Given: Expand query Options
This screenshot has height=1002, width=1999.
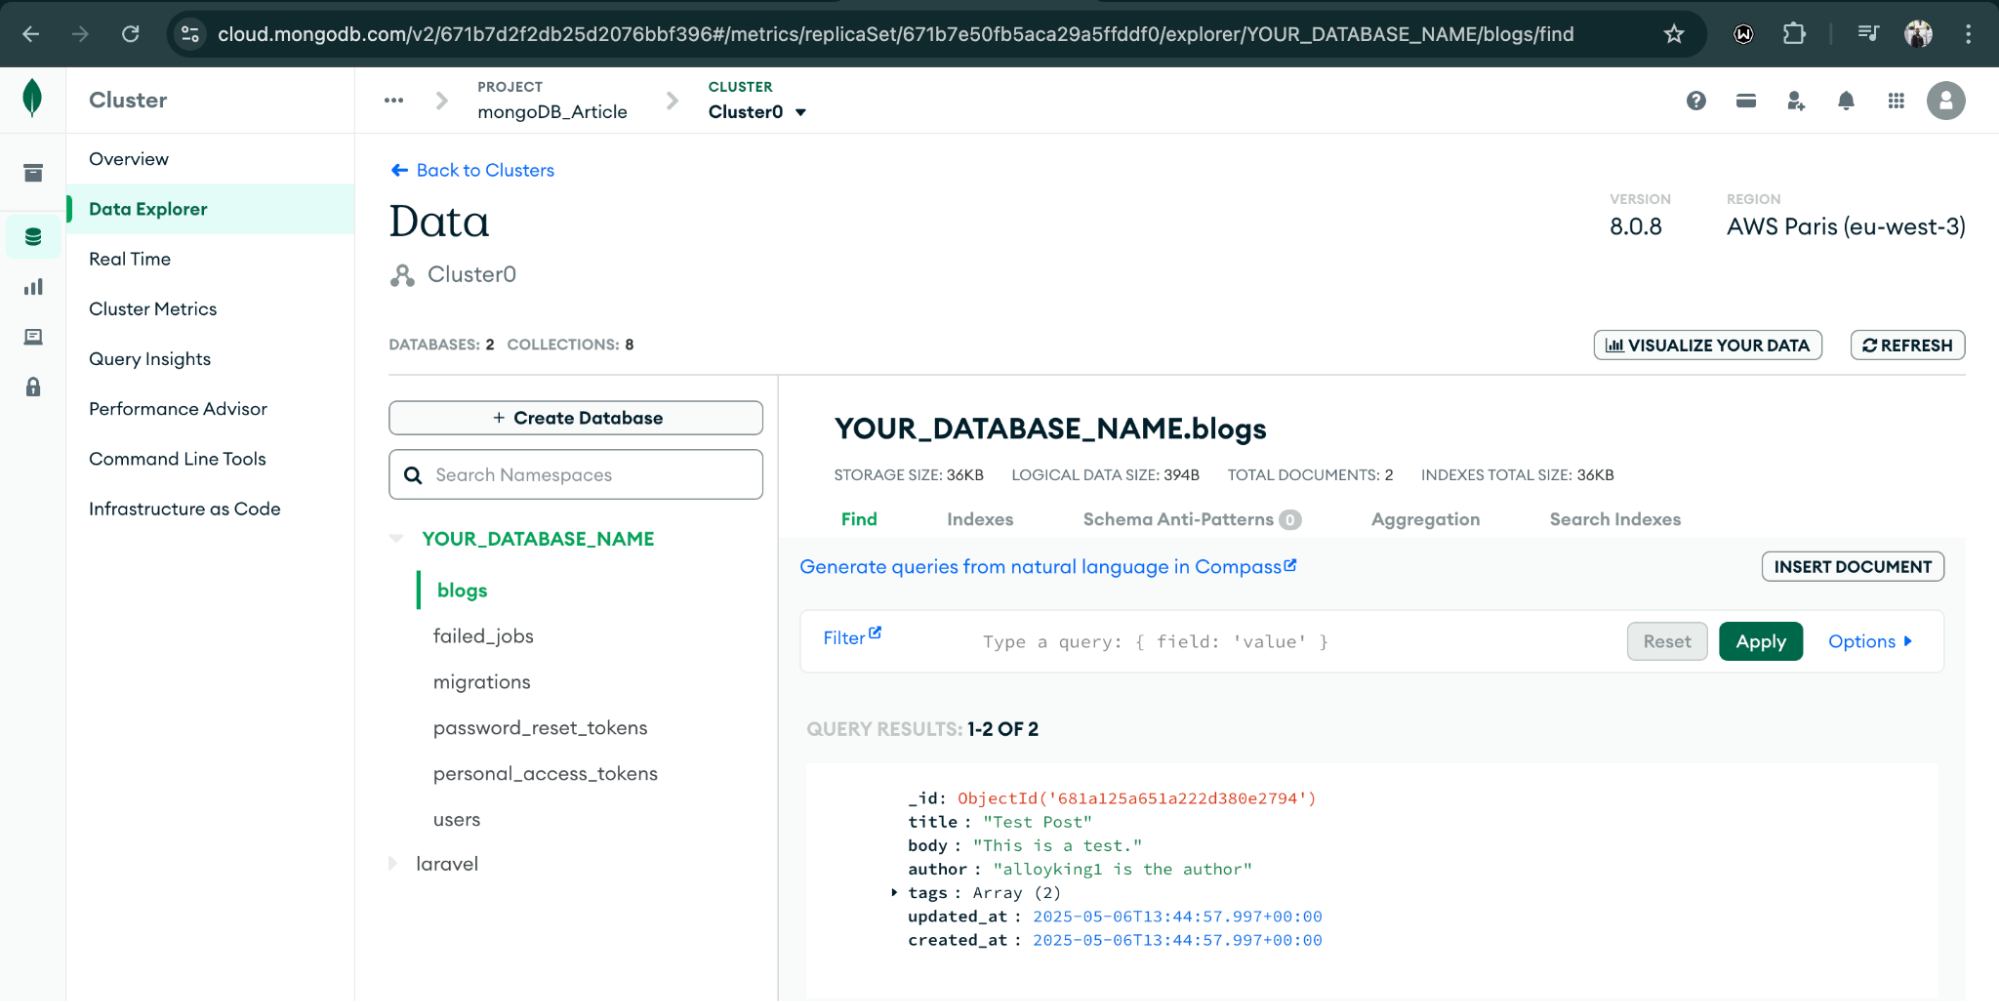Looking at the screenshot, I should click(x=1870, y=641).
